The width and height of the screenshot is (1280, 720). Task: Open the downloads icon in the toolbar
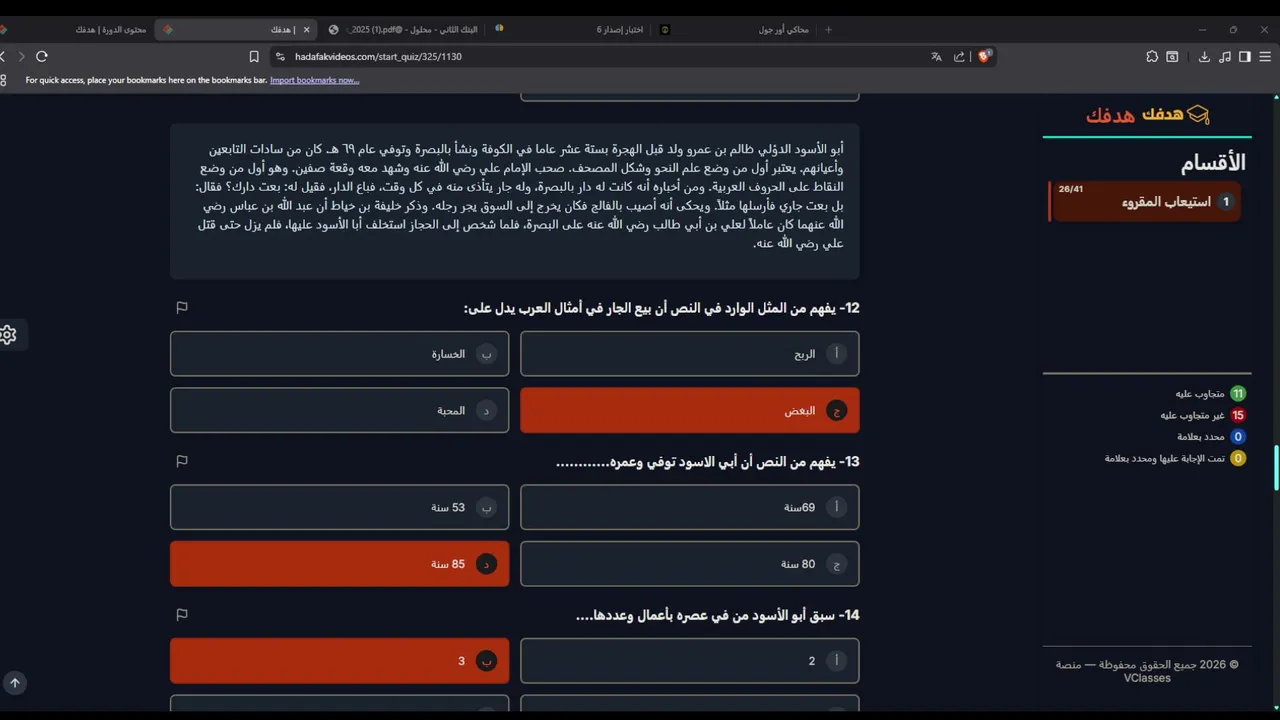point(1204,57)
